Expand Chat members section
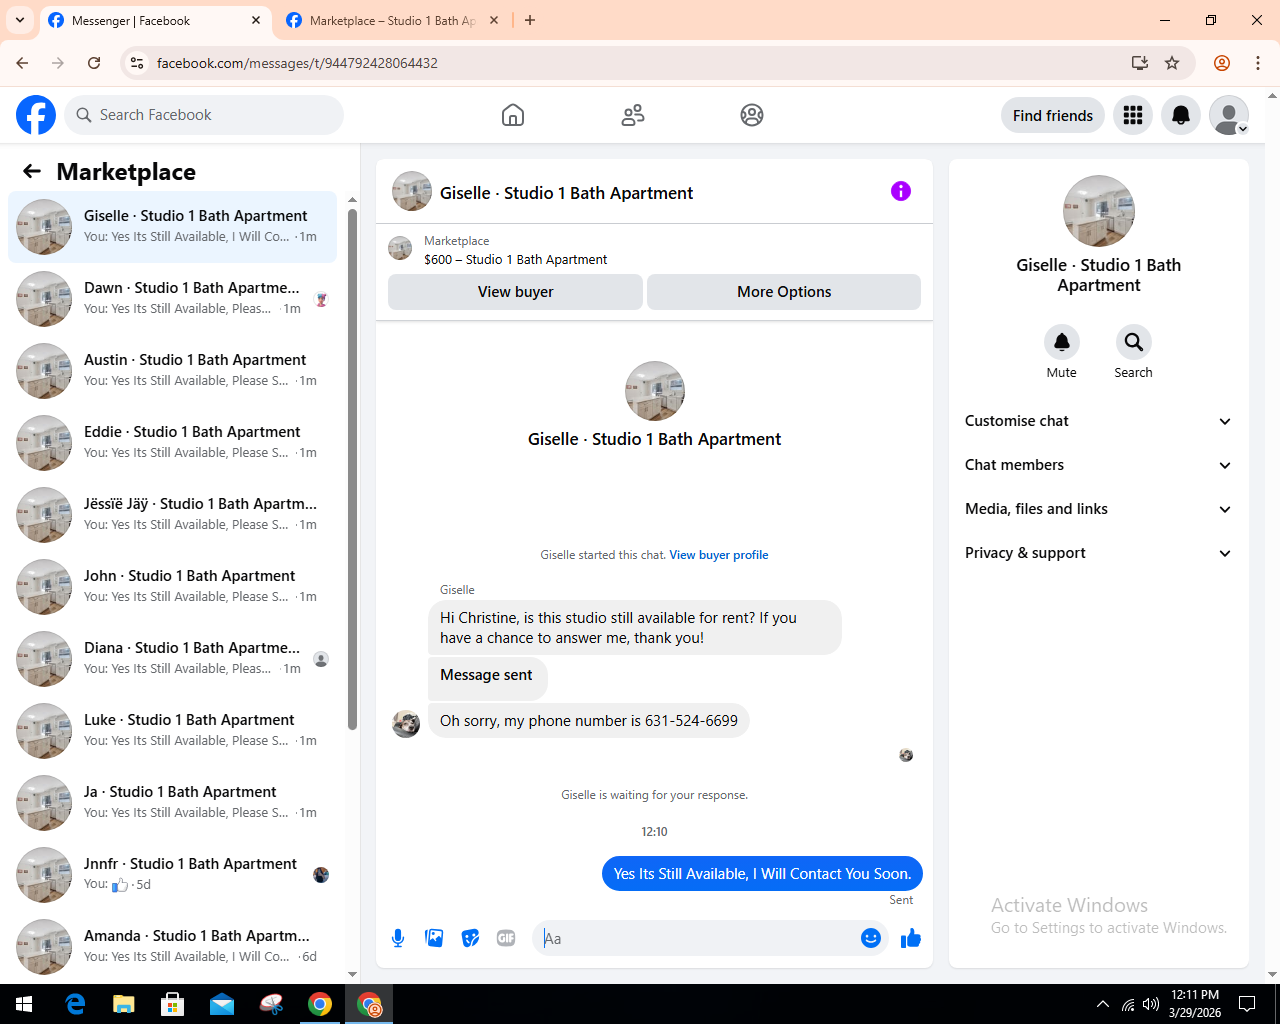Viewport: 1280px width, 1024px height. click(x=1098, y=465)
